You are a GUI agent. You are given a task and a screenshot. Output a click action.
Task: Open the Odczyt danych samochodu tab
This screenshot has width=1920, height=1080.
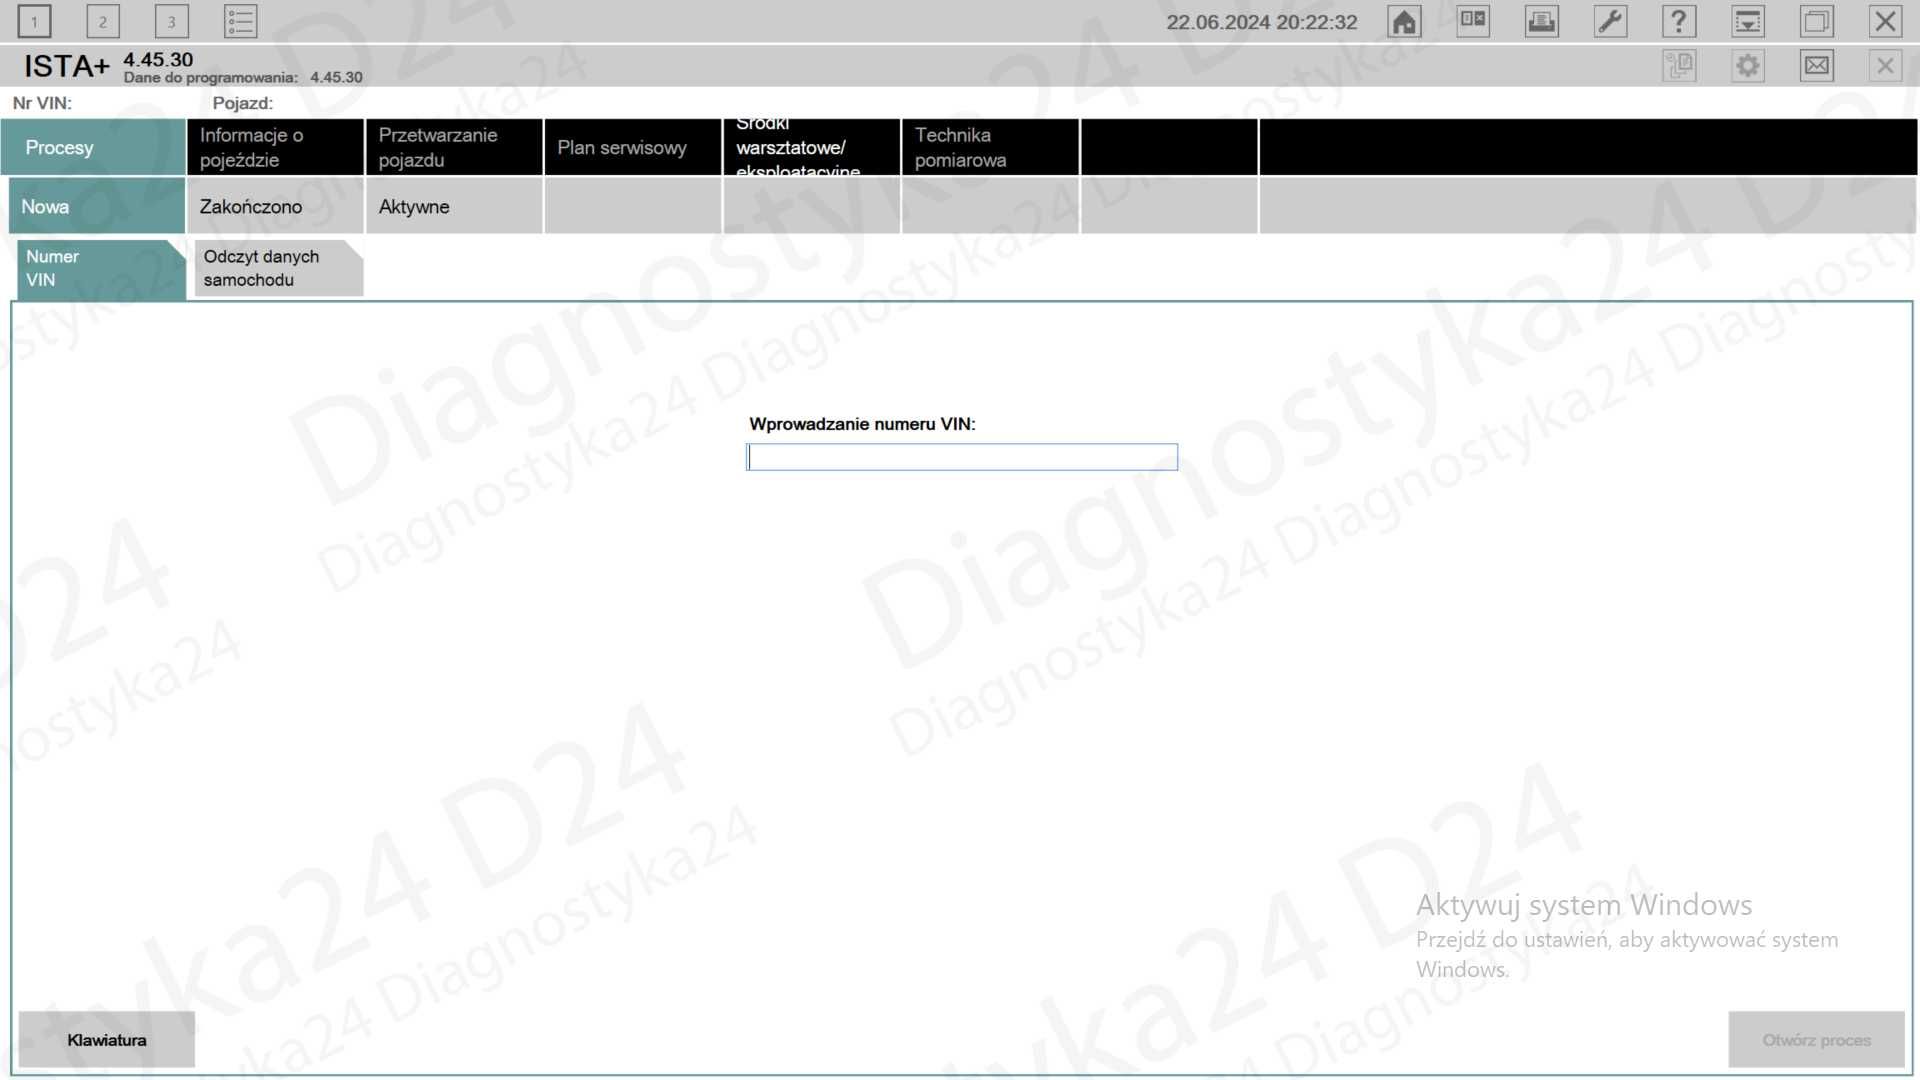point(278,268)
